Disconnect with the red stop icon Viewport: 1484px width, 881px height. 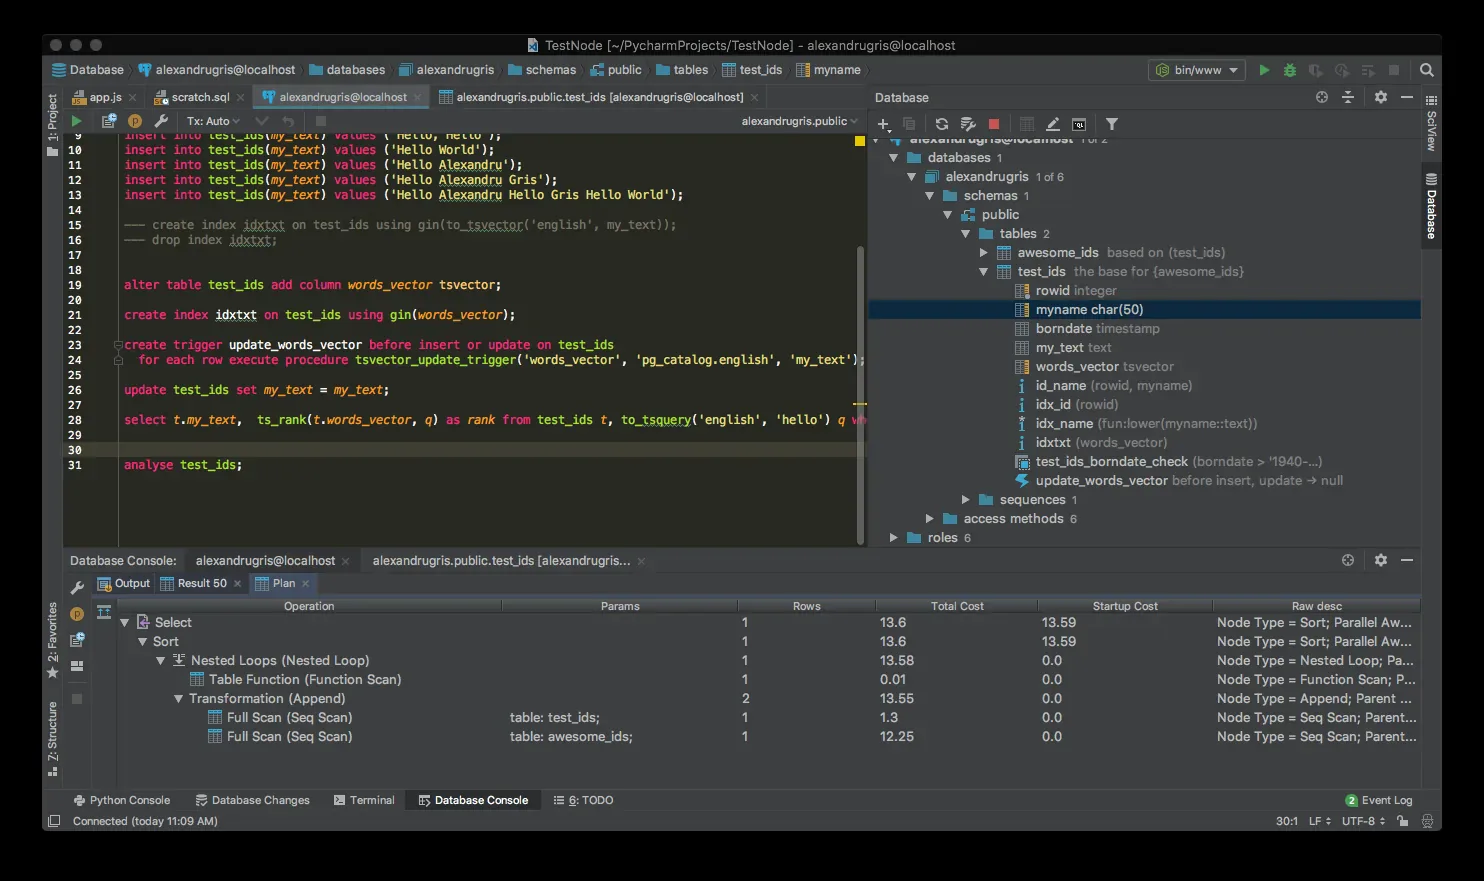pos(994,124)
